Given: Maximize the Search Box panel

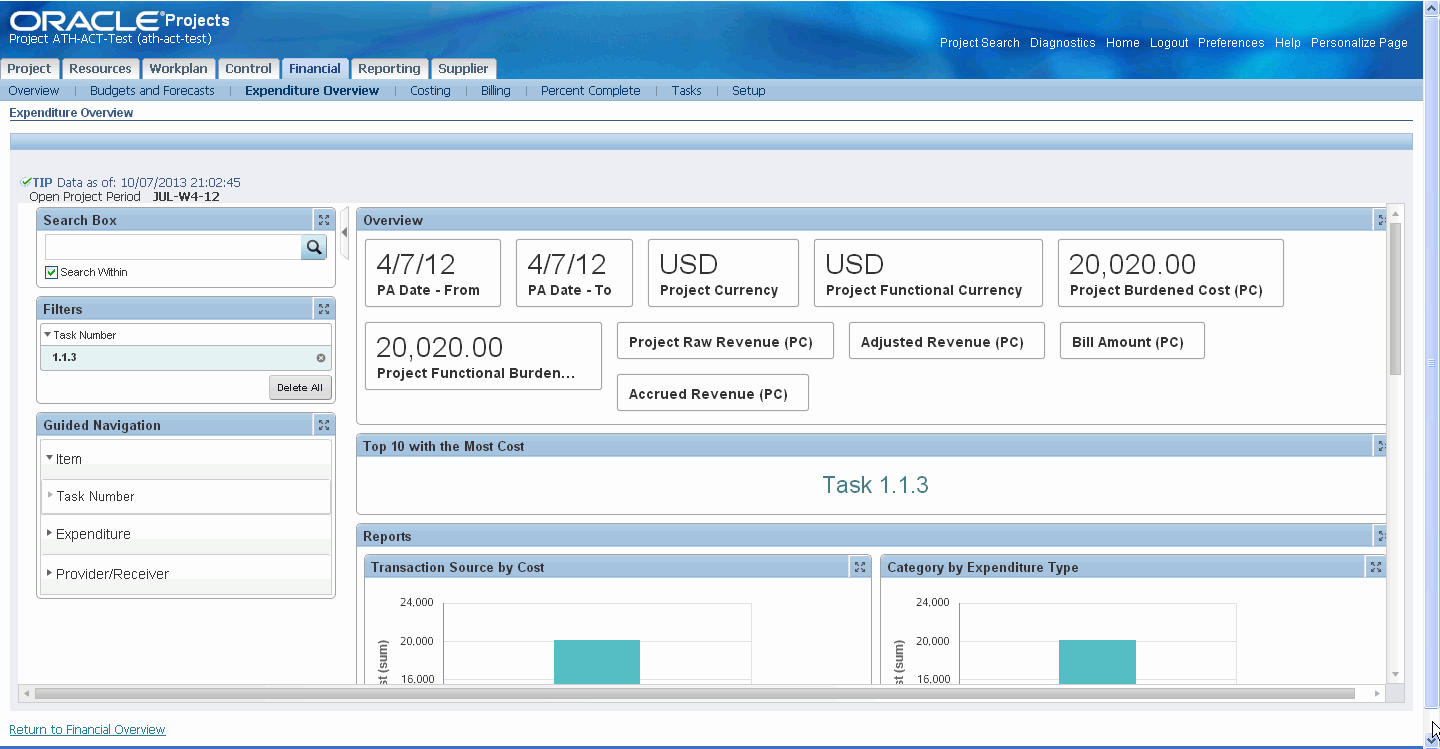Looking at the screenshot, I should click(x=323, y=220).
